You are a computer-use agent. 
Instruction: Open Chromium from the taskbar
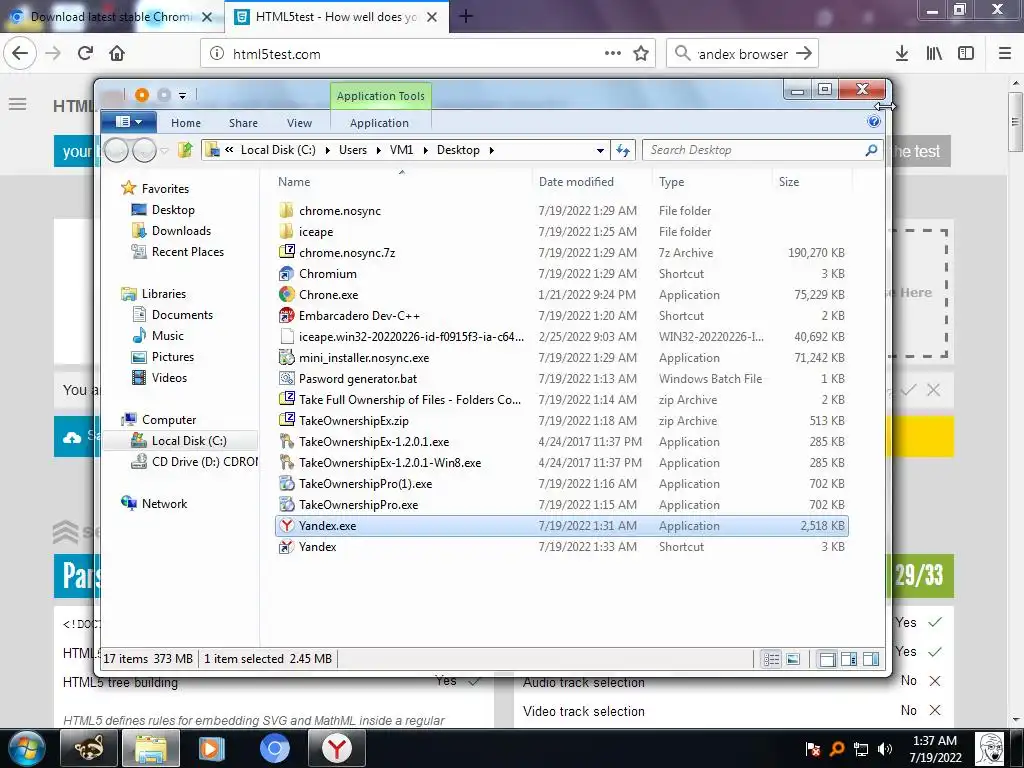click(x=274, y=748)
